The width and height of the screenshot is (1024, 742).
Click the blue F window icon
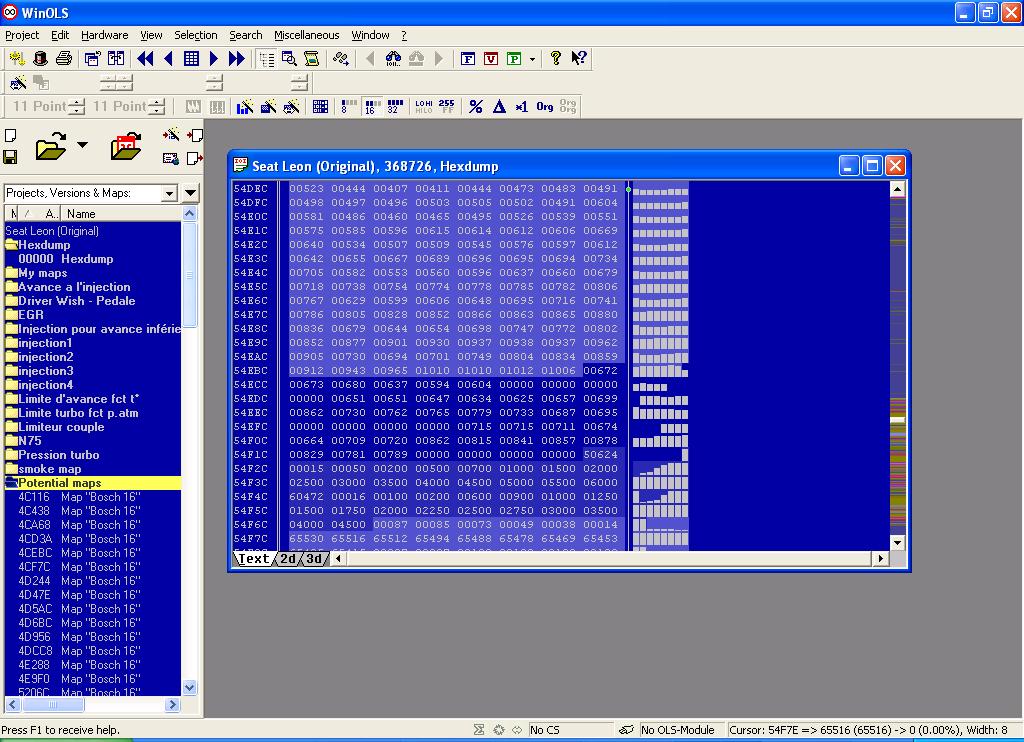[468, 59]
